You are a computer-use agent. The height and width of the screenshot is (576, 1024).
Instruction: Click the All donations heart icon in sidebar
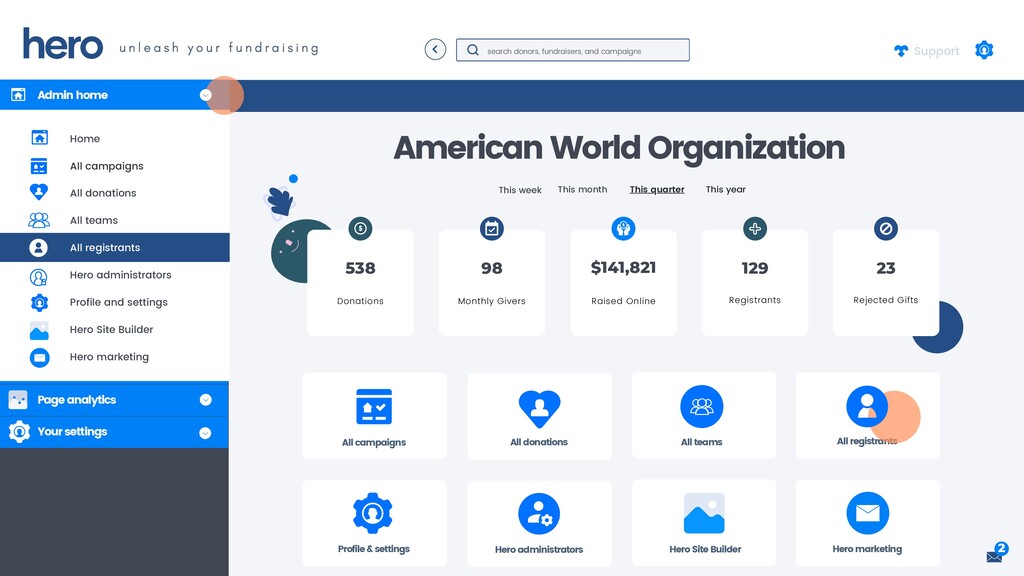coord(39,193)
